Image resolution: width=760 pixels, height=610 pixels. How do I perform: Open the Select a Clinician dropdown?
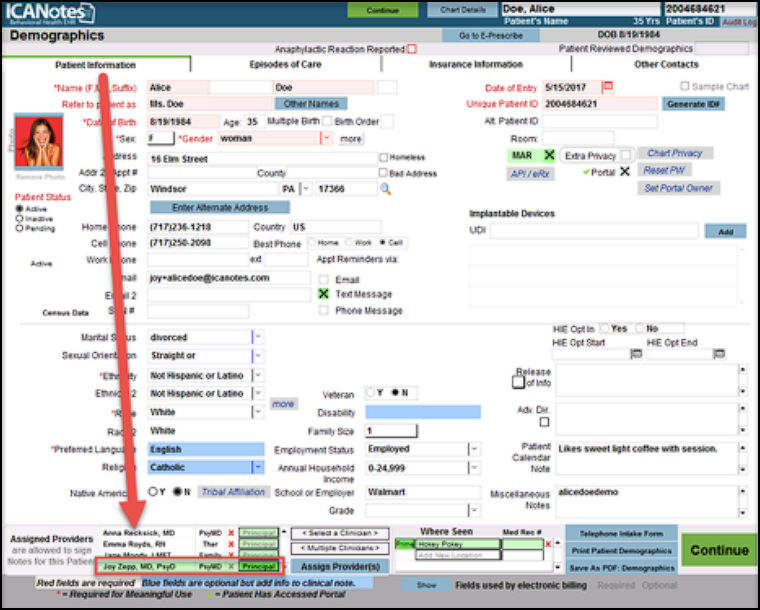(x=340, y=533)
